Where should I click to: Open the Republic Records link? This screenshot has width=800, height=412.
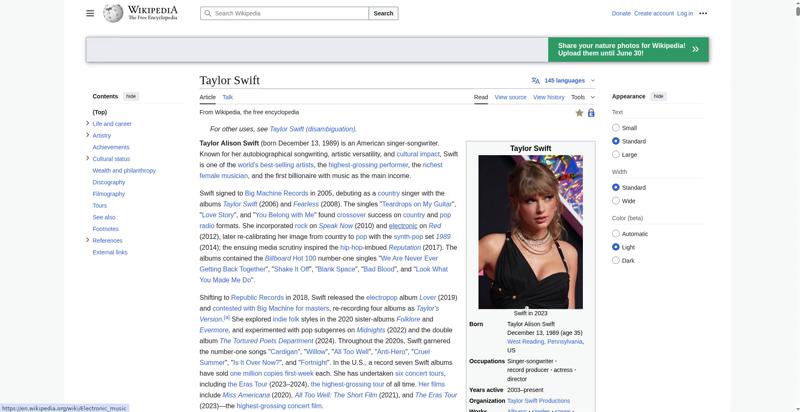(x=257, y=297)
